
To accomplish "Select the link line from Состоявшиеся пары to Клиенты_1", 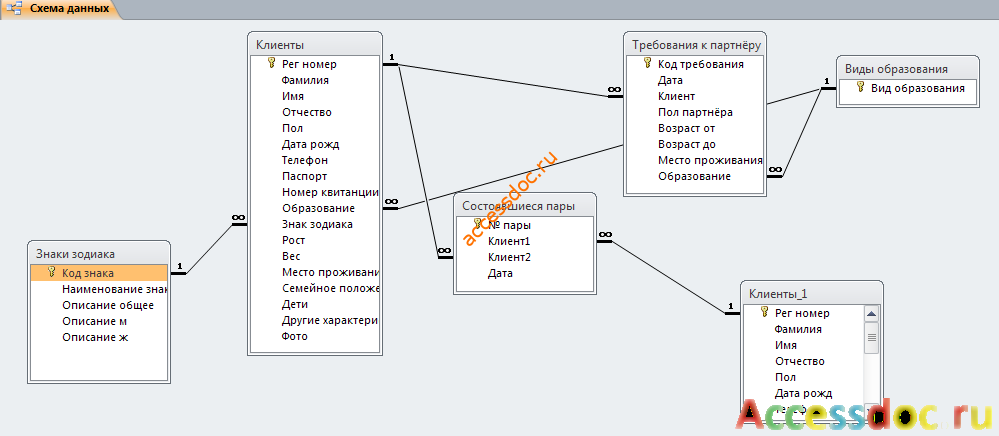I will click(x=668, y=276).
